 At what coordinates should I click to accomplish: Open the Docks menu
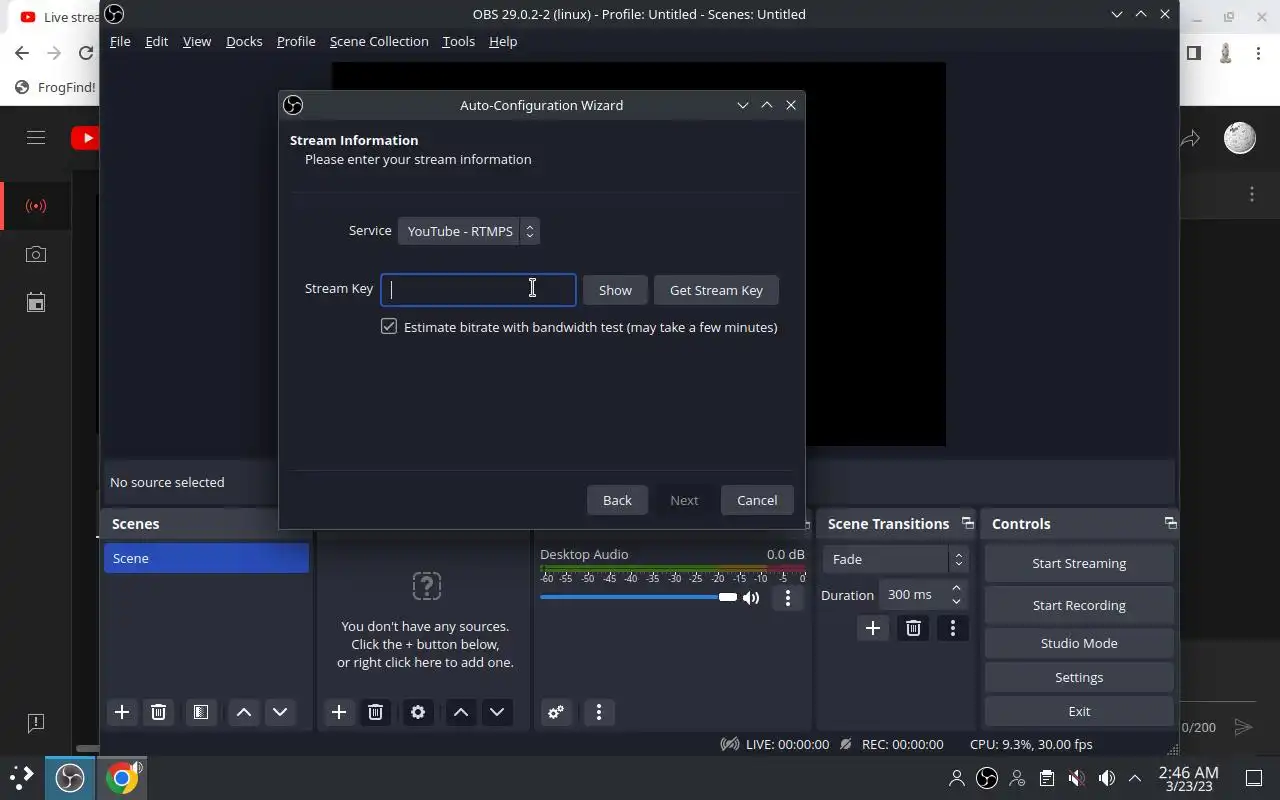click(x=244, y=41)
